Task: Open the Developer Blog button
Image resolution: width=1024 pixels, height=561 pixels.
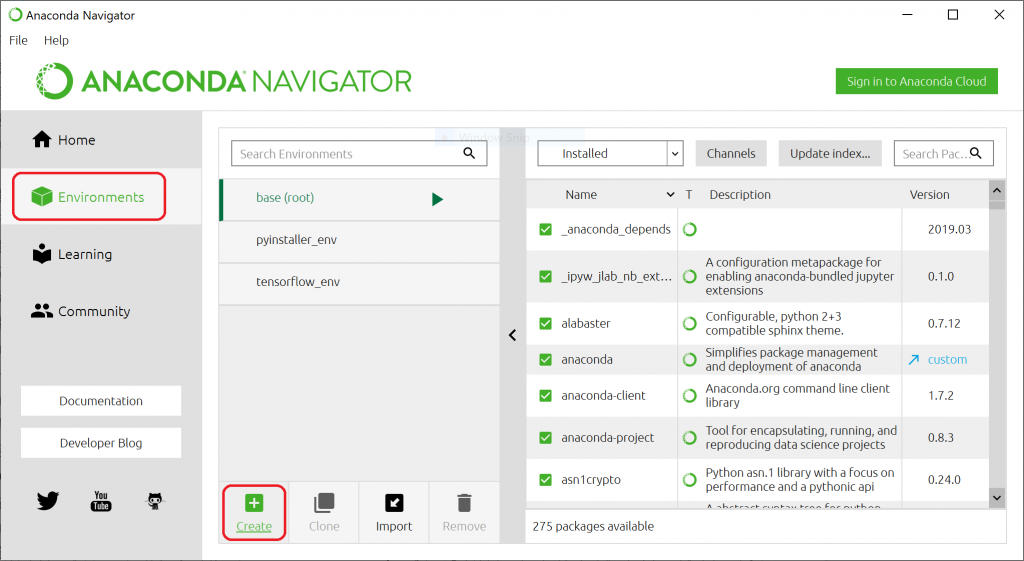Action: pyautogui.click(x=101, y=443)
